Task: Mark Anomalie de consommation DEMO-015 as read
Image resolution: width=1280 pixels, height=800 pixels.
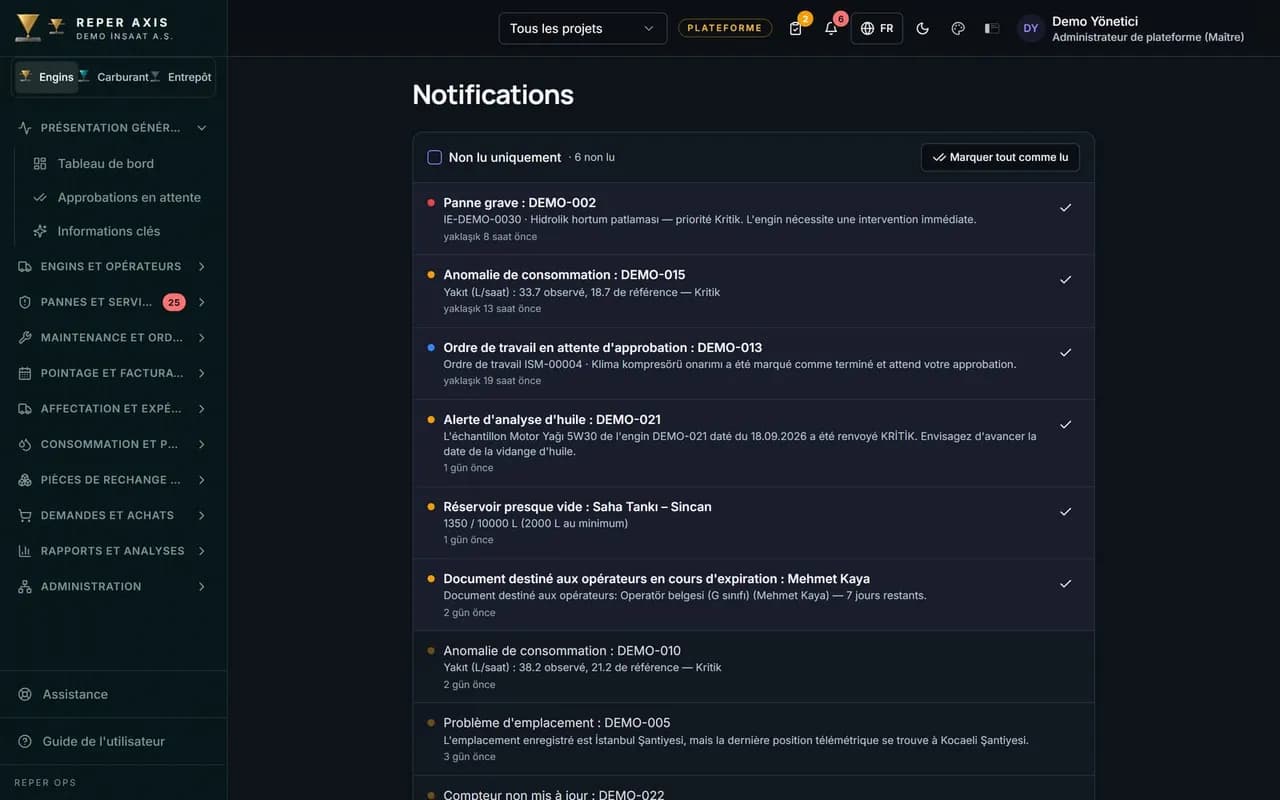Action: click(x=1065, y=280)
